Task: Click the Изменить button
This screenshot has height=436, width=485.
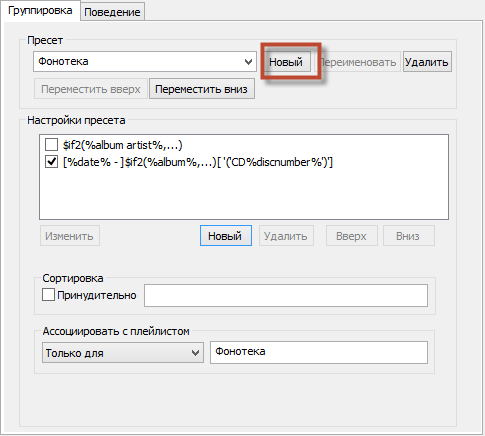Action: pyautogui.click(x=70, y=236)
